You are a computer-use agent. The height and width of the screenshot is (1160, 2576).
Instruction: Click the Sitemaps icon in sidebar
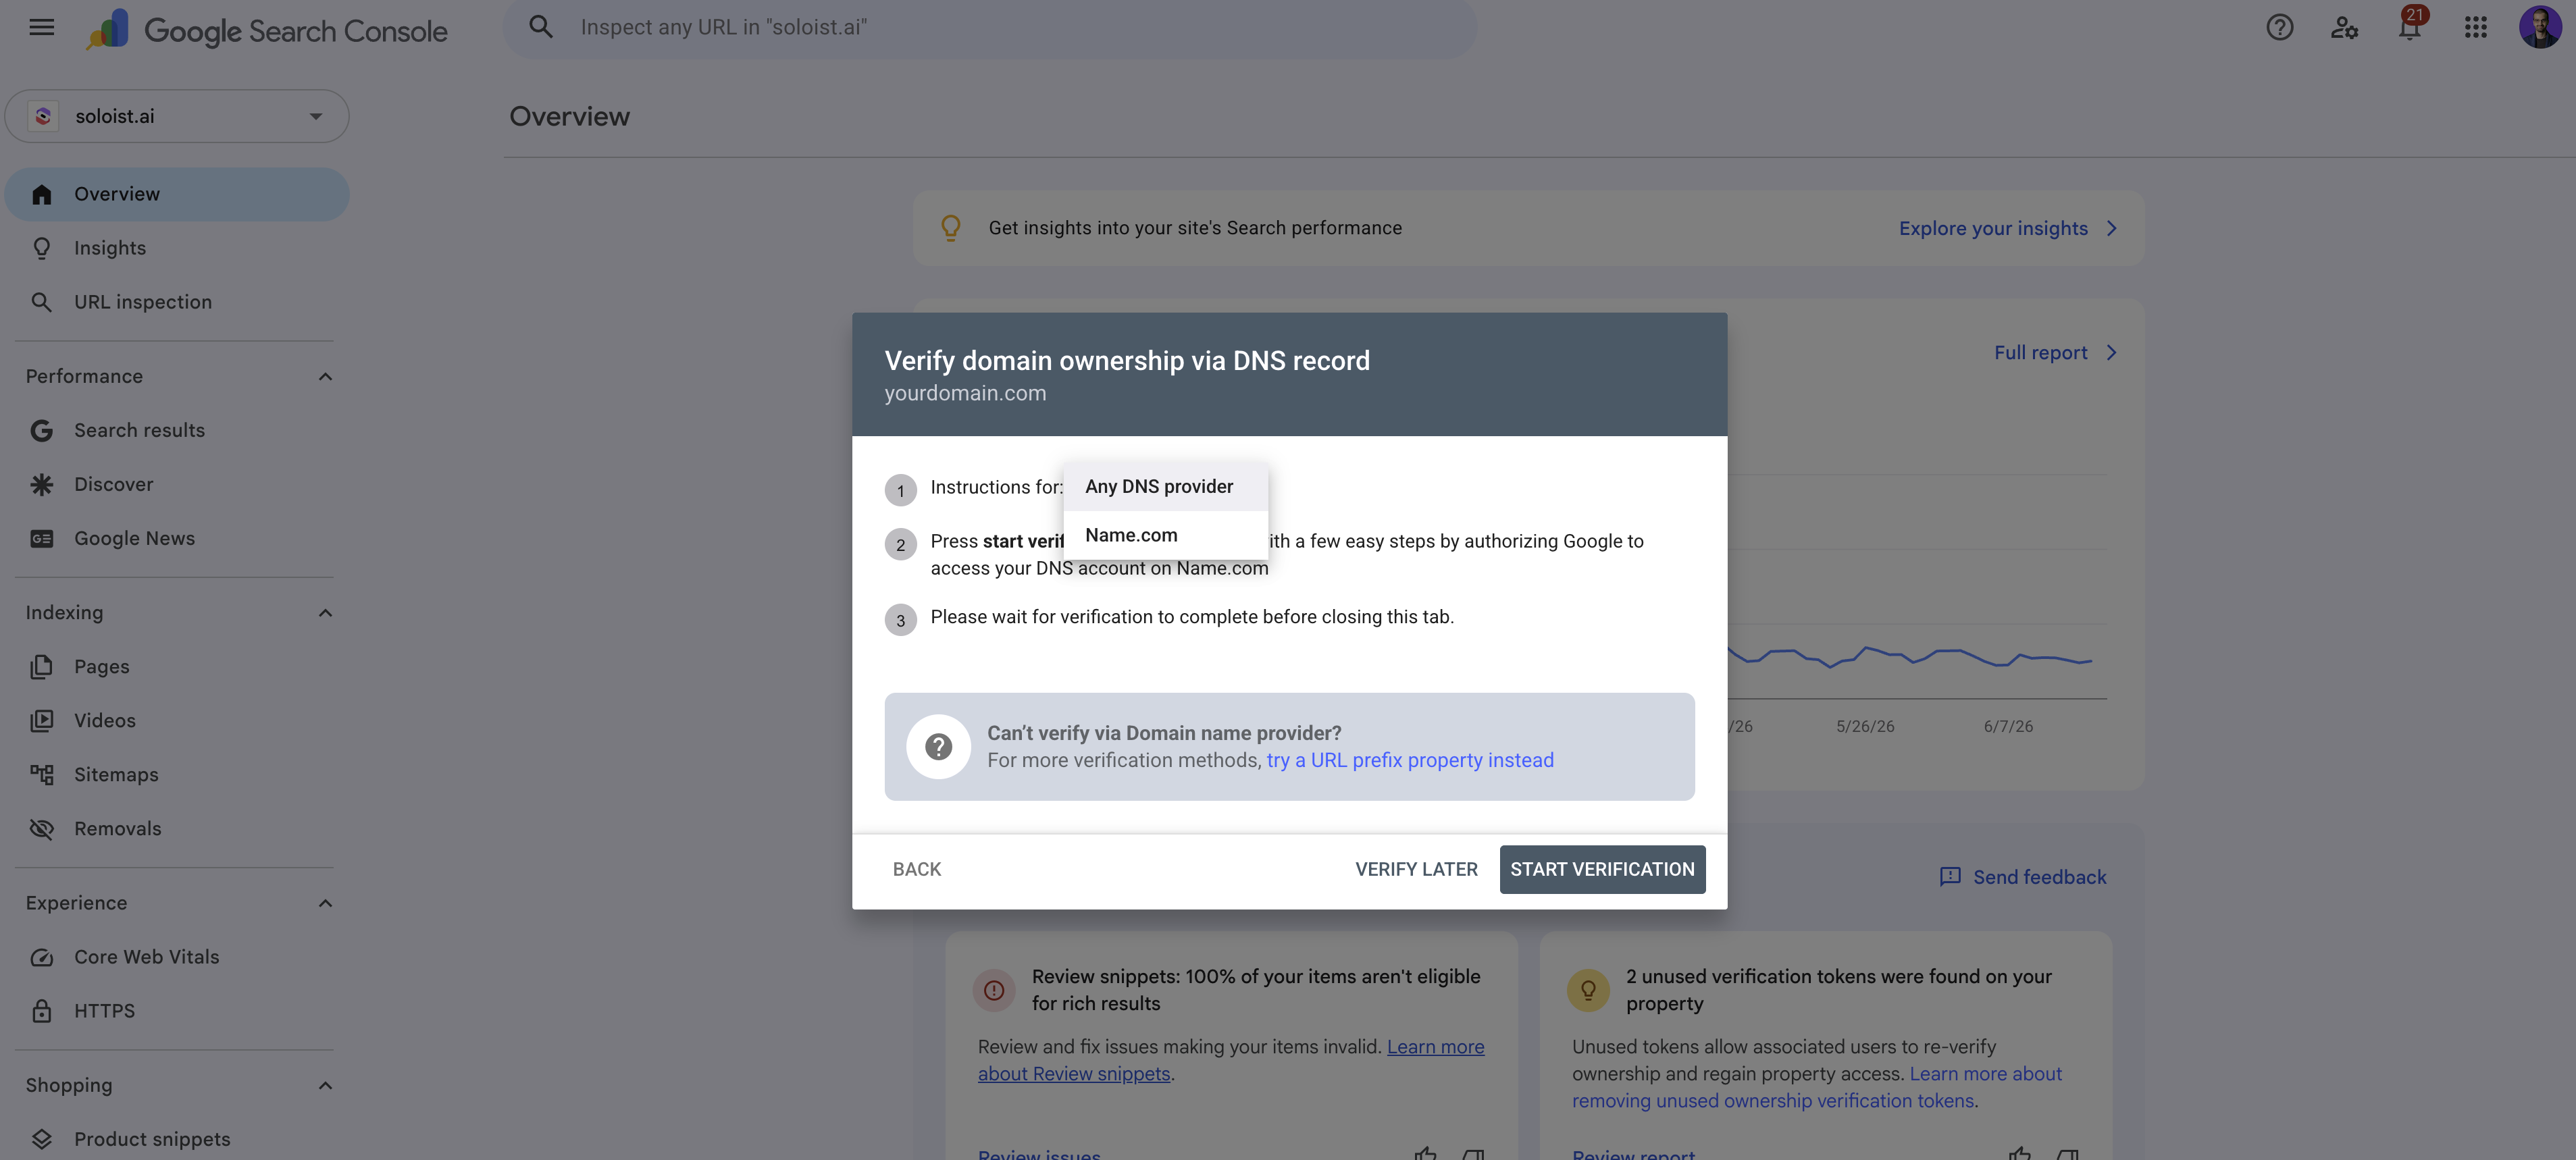pyautogui.click(x=41, y=774)
